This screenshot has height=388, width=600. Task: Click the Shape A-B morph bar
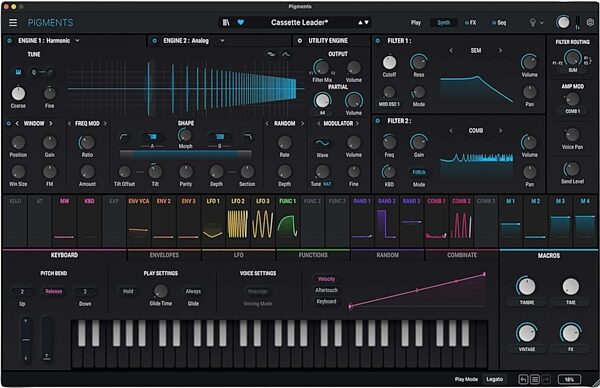[x=186, y=155]
